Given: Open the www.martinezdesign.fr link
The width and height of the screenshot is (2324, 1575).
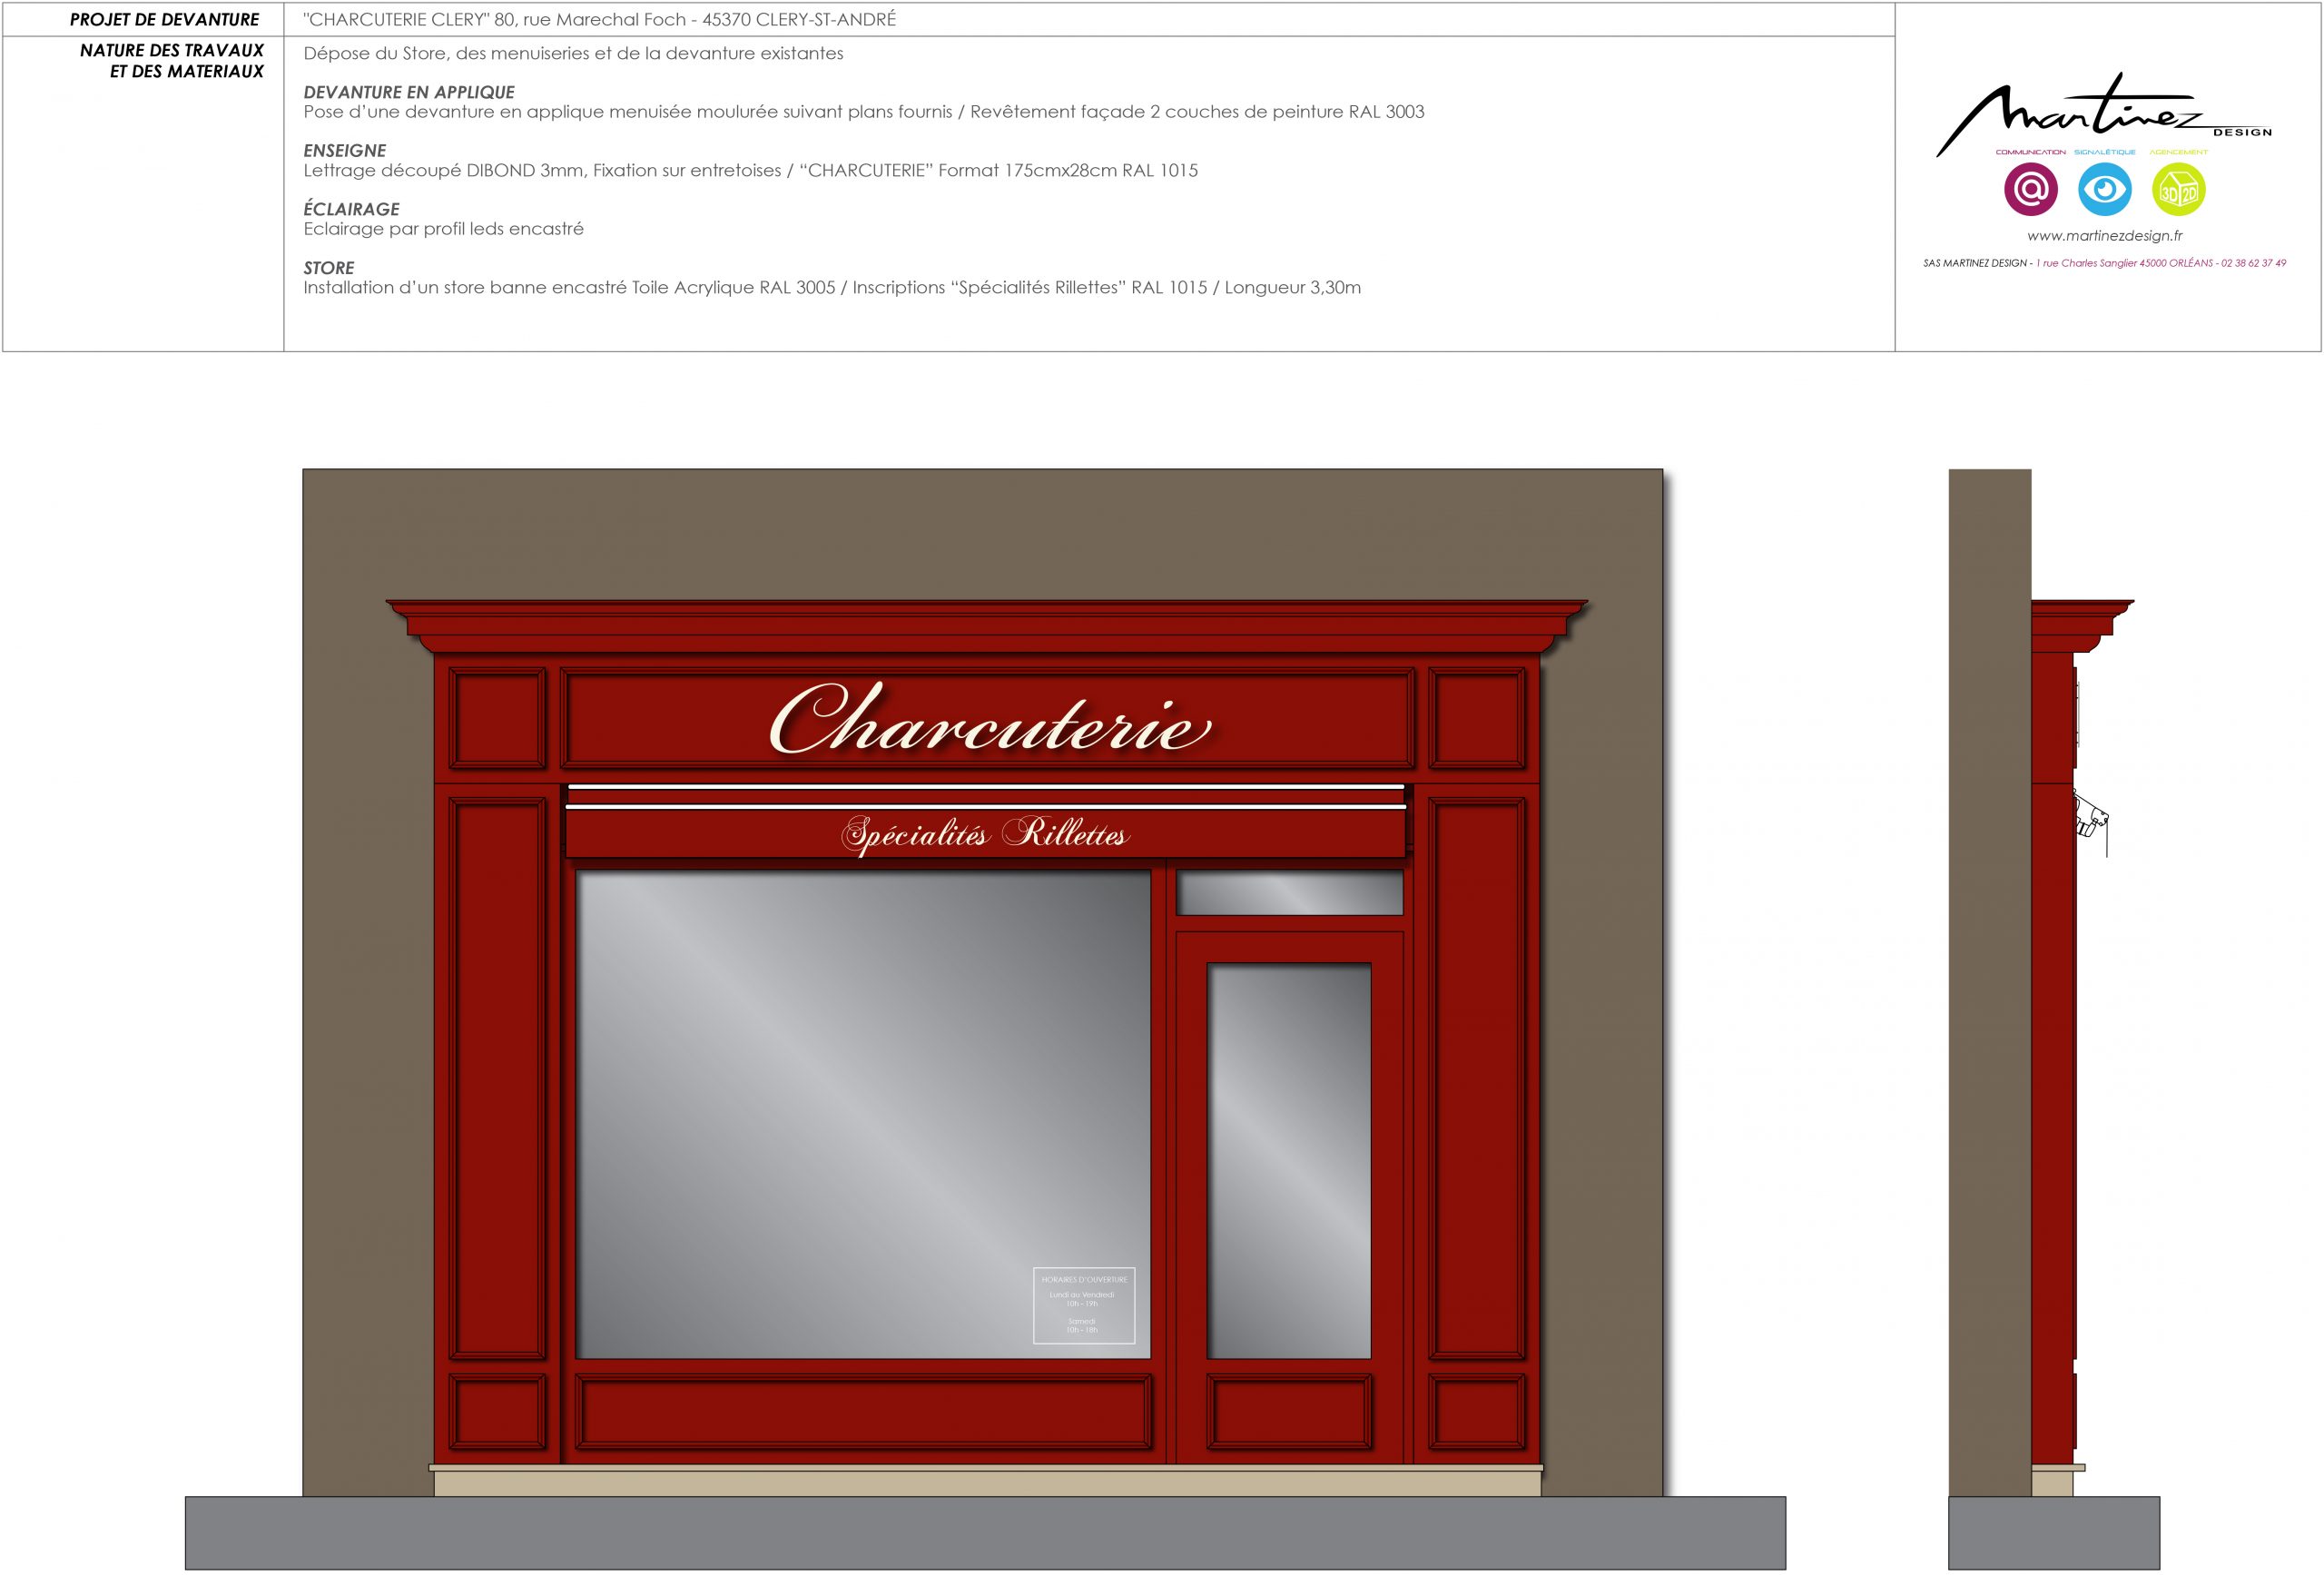Looking at the screenshot, I should pyautogui.click(x=2104, y=236).
